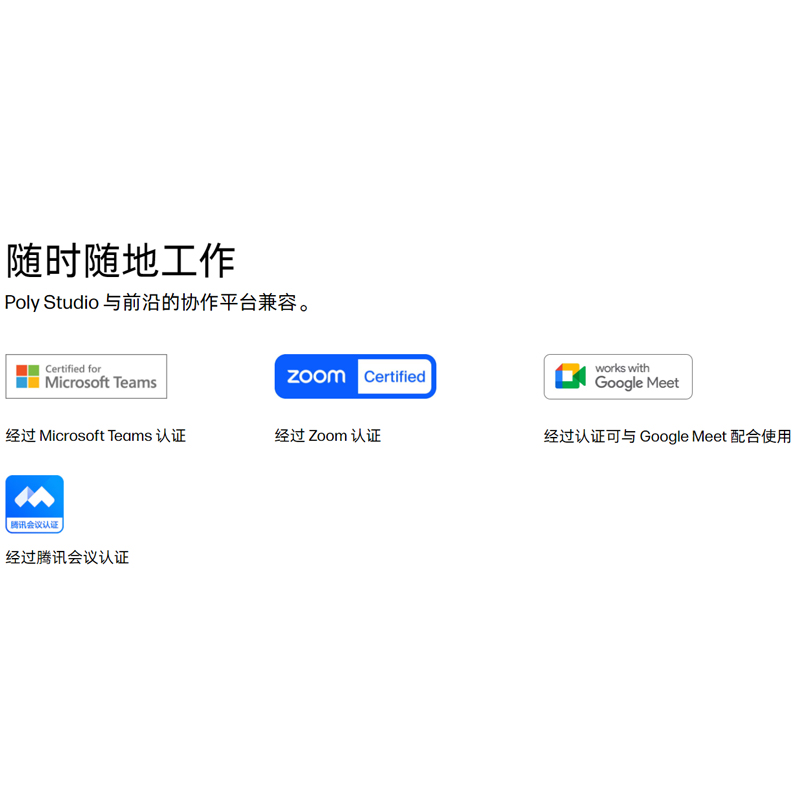Click the Tencent Meeting blue logo
The image size is (800, 800).
pyautogui.click(x=34, y=496)
